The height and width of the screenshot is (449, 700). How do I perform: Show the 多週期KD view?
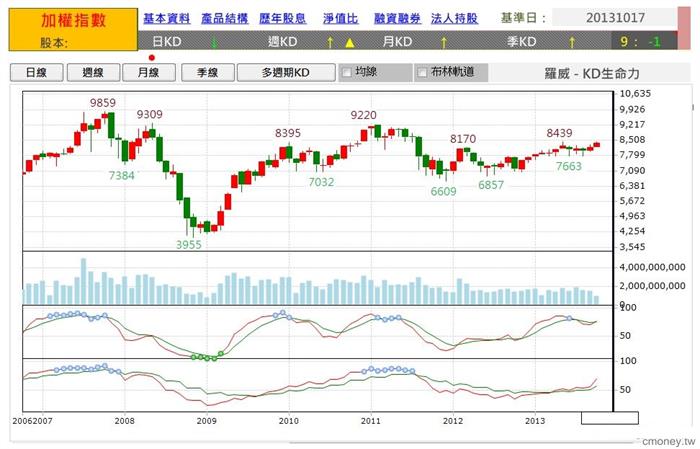(286, 72)
